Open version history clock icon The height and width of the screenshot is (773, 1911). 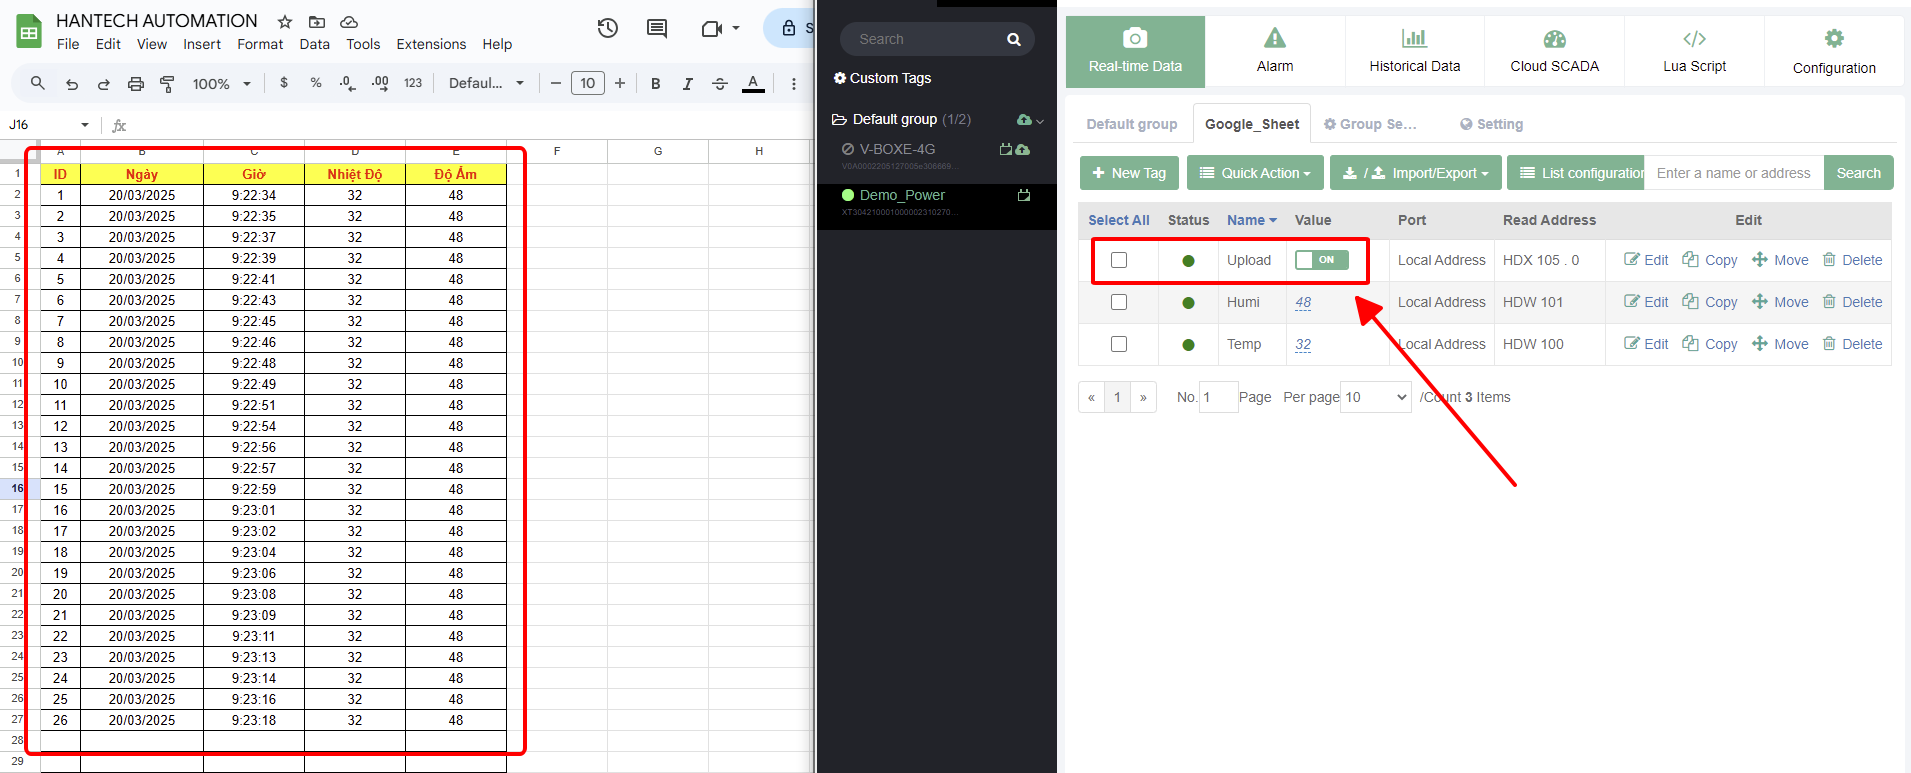607,28
